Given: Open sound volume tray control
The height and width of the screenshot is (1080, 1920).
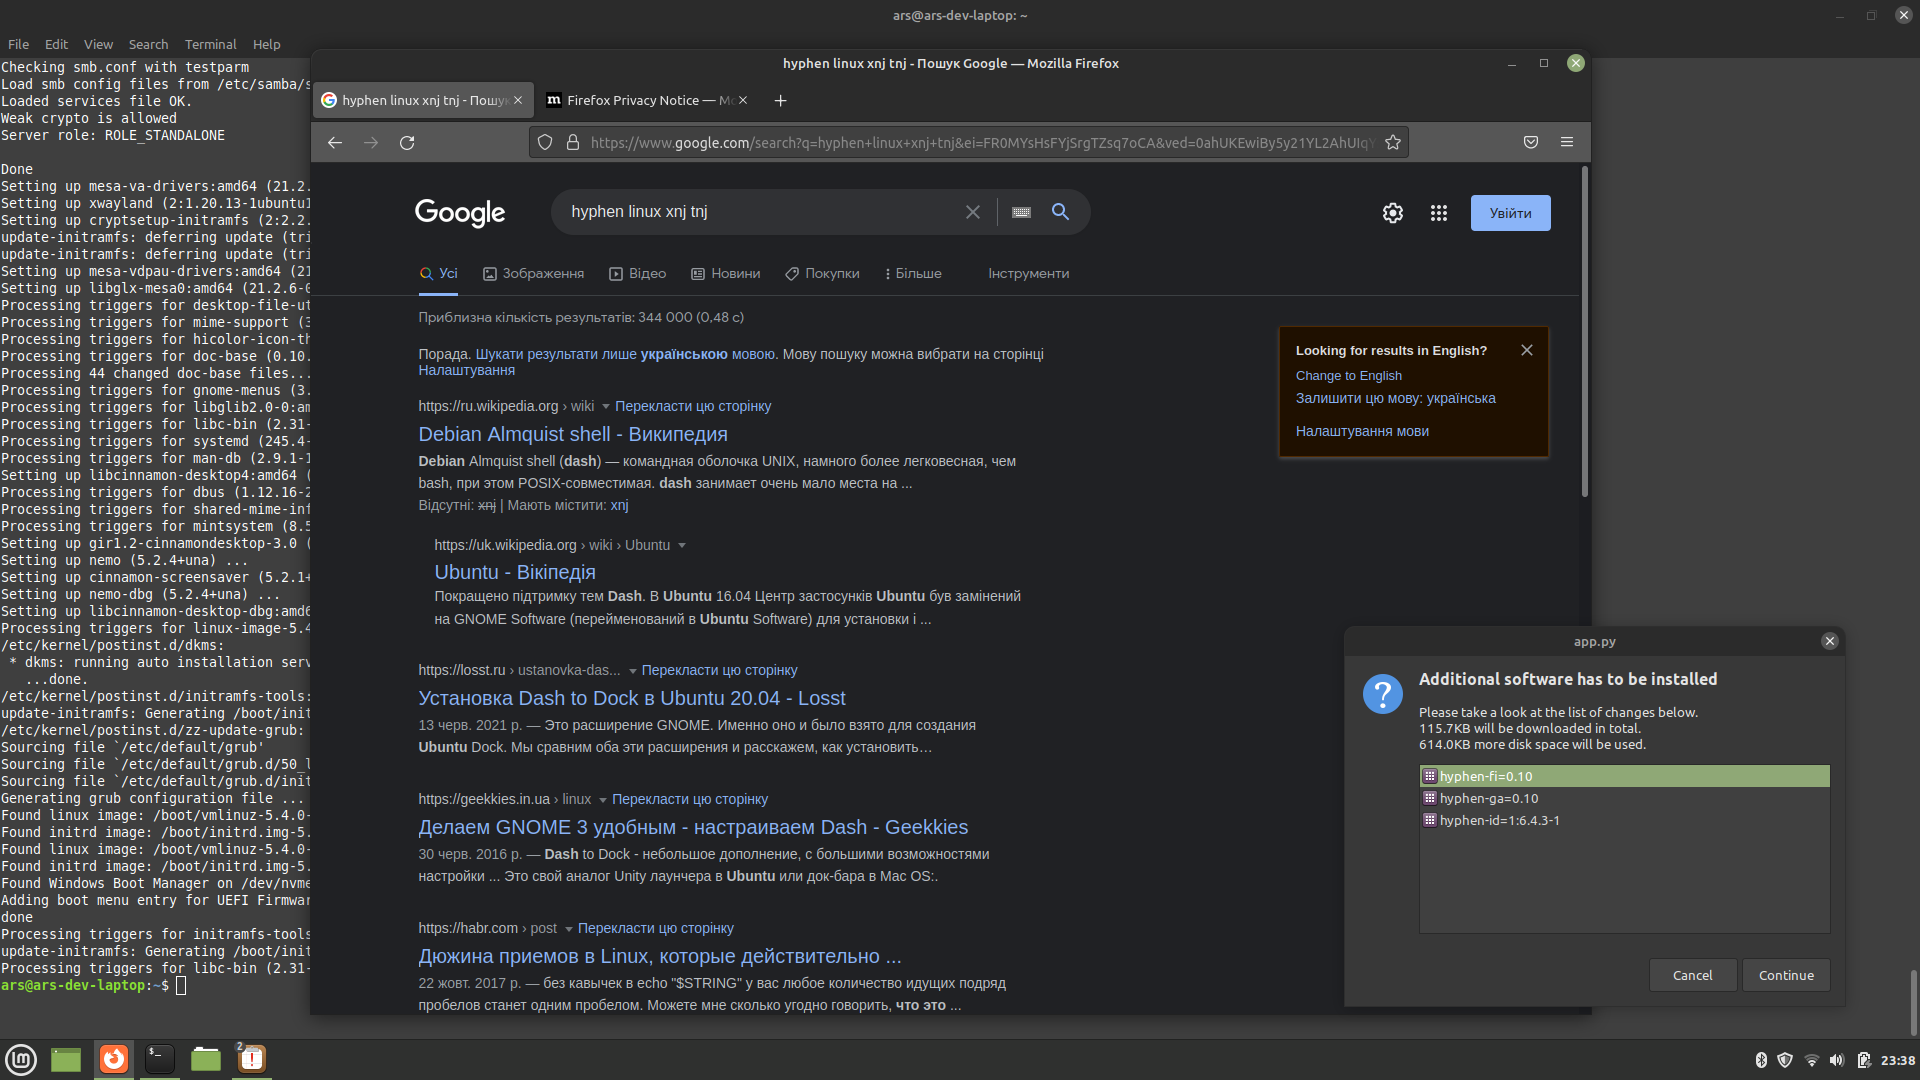Looking at the screenshot, I should (x=1837, y=1060).
